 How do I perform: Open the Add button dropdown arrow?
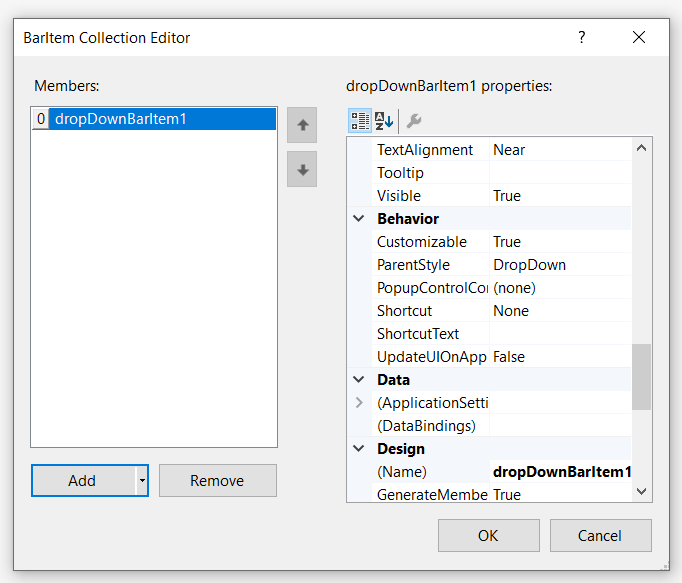pyautogui.click(x=142, y=480)
